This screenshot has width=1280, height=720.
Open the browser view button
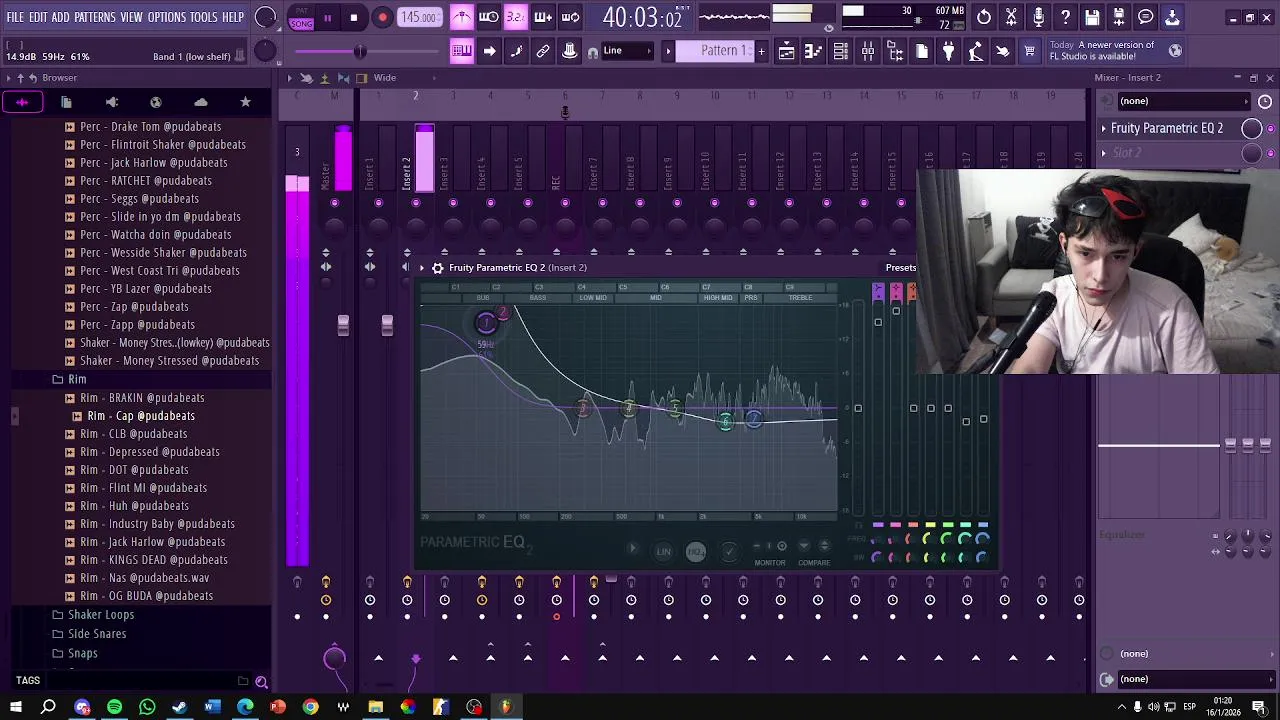pyautogui.click(x=895, y=51)
